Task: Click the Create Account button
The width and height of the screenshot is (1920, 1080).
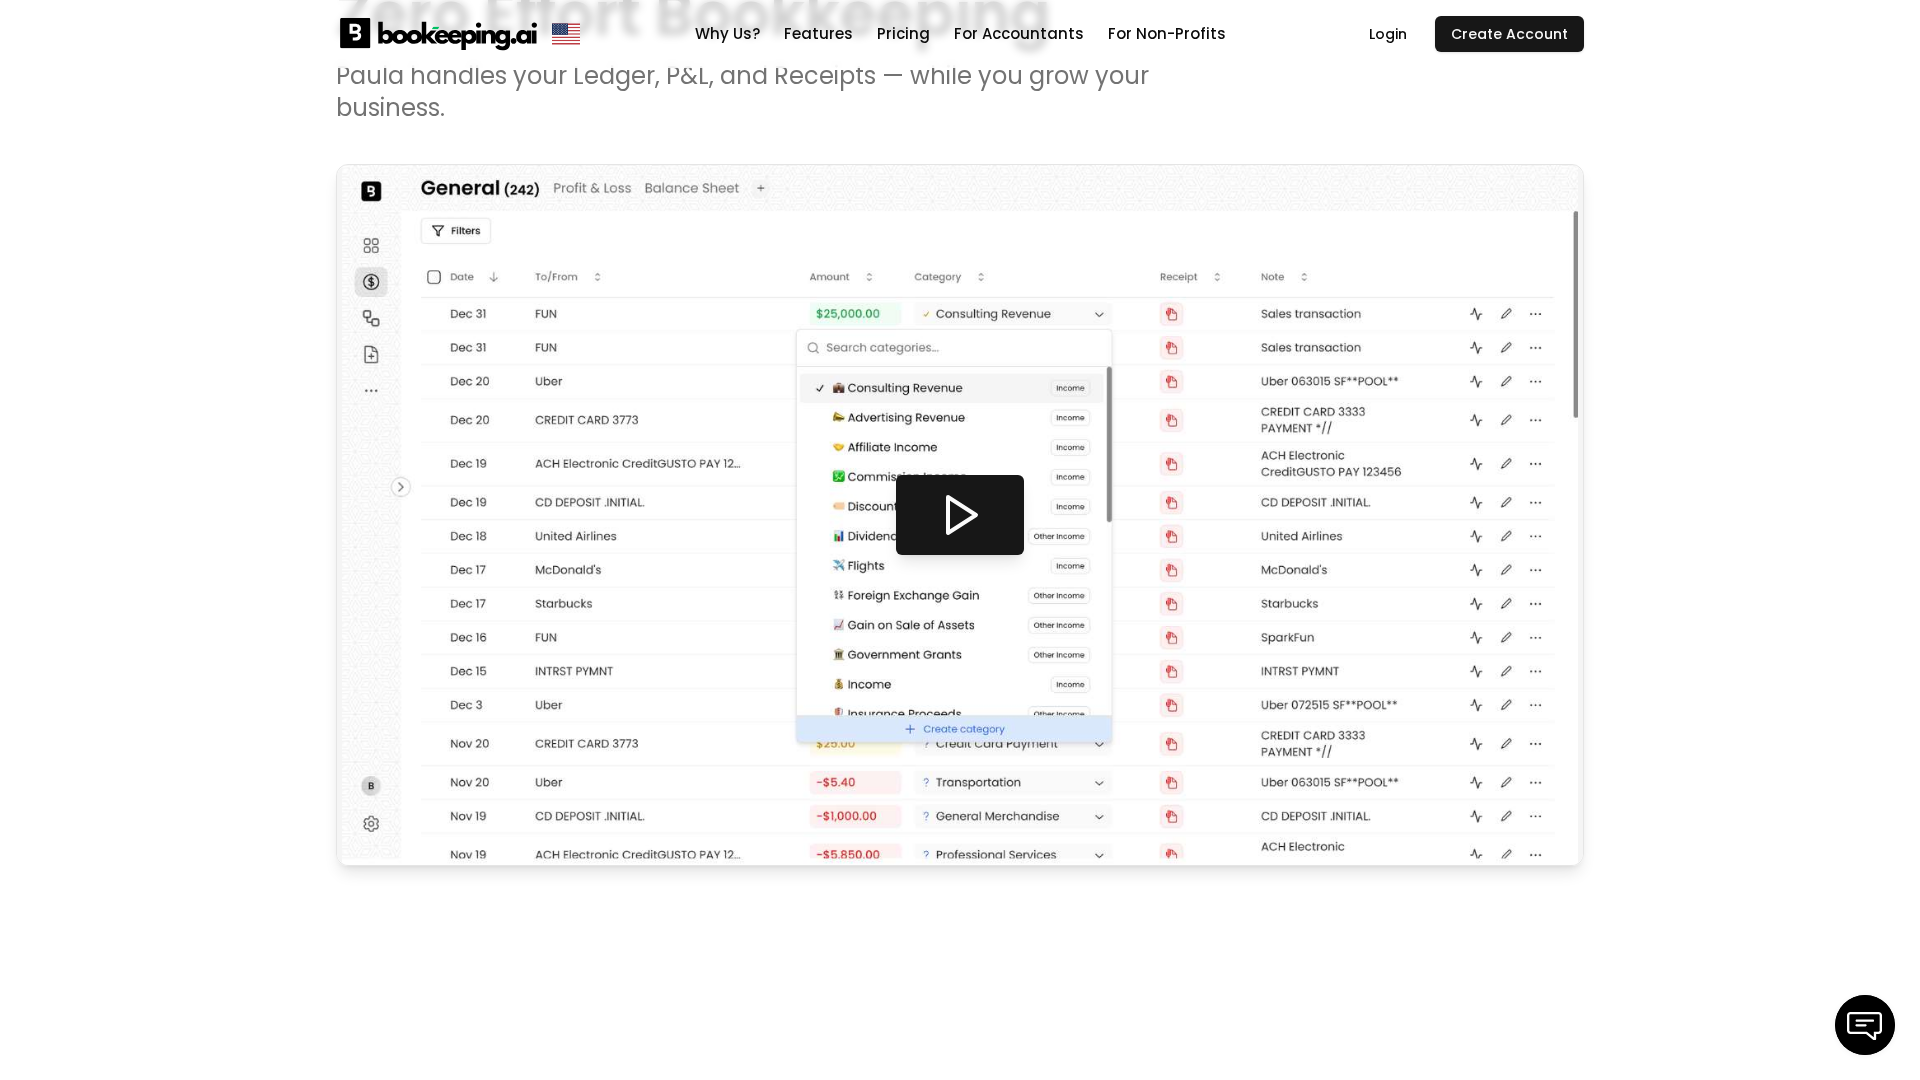Action: 1508,34
